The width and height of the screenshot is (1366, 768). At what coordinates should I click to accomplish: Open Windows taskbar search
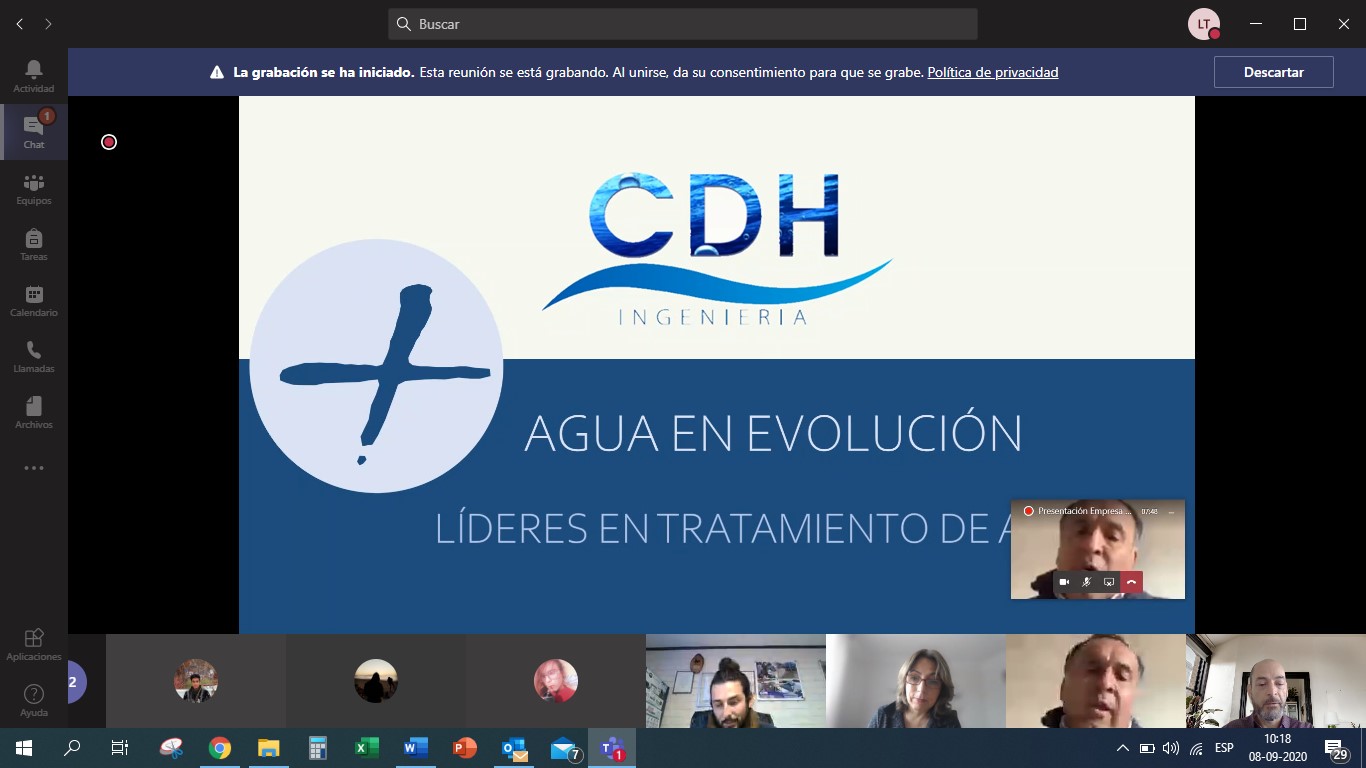tap(72, 748)
